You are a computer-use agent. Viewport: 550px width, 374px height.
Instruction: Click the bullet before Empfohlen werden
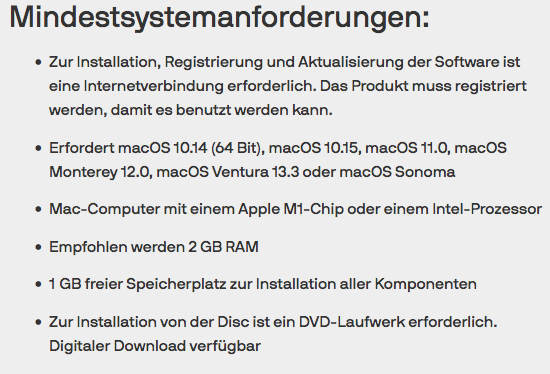[39, 247]
